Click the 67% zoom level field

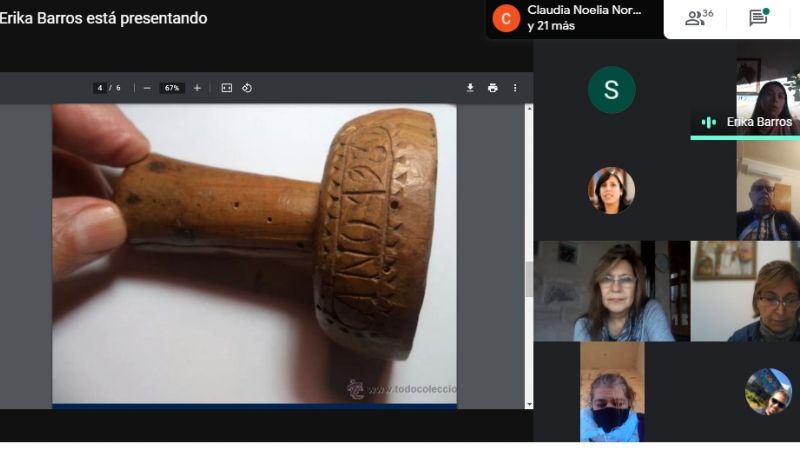pos(172,88)
